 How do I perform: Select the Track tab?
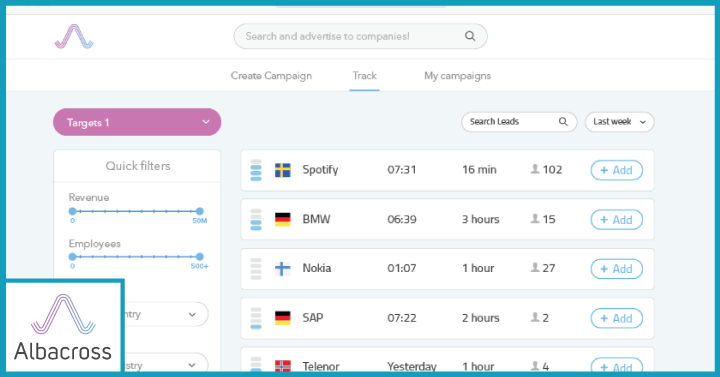click(365, 76)
